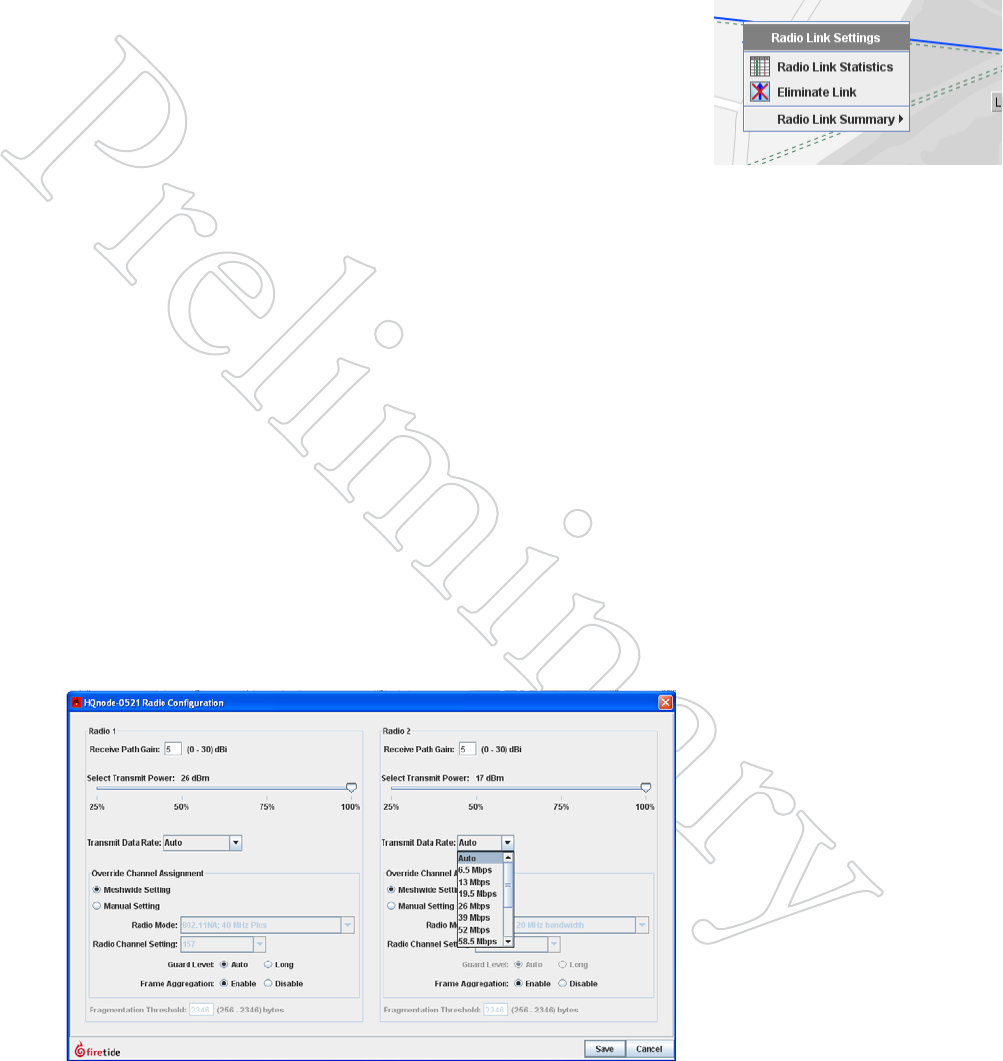Click Radio 1 Fragmentation Threshold field
Image resolution: width=1003 pixels, height=1061 pixels.
click(x=201, y=1010)
